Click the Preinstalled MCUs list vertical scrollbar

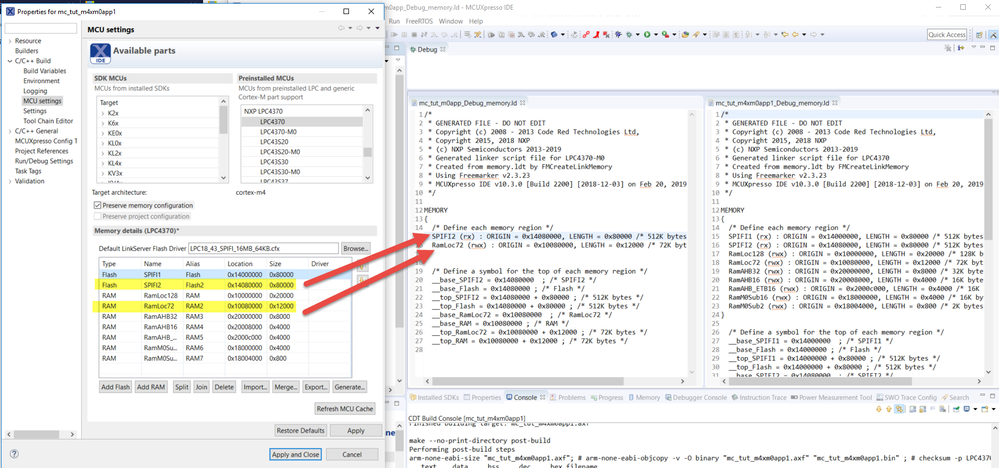tap(368, 143)
